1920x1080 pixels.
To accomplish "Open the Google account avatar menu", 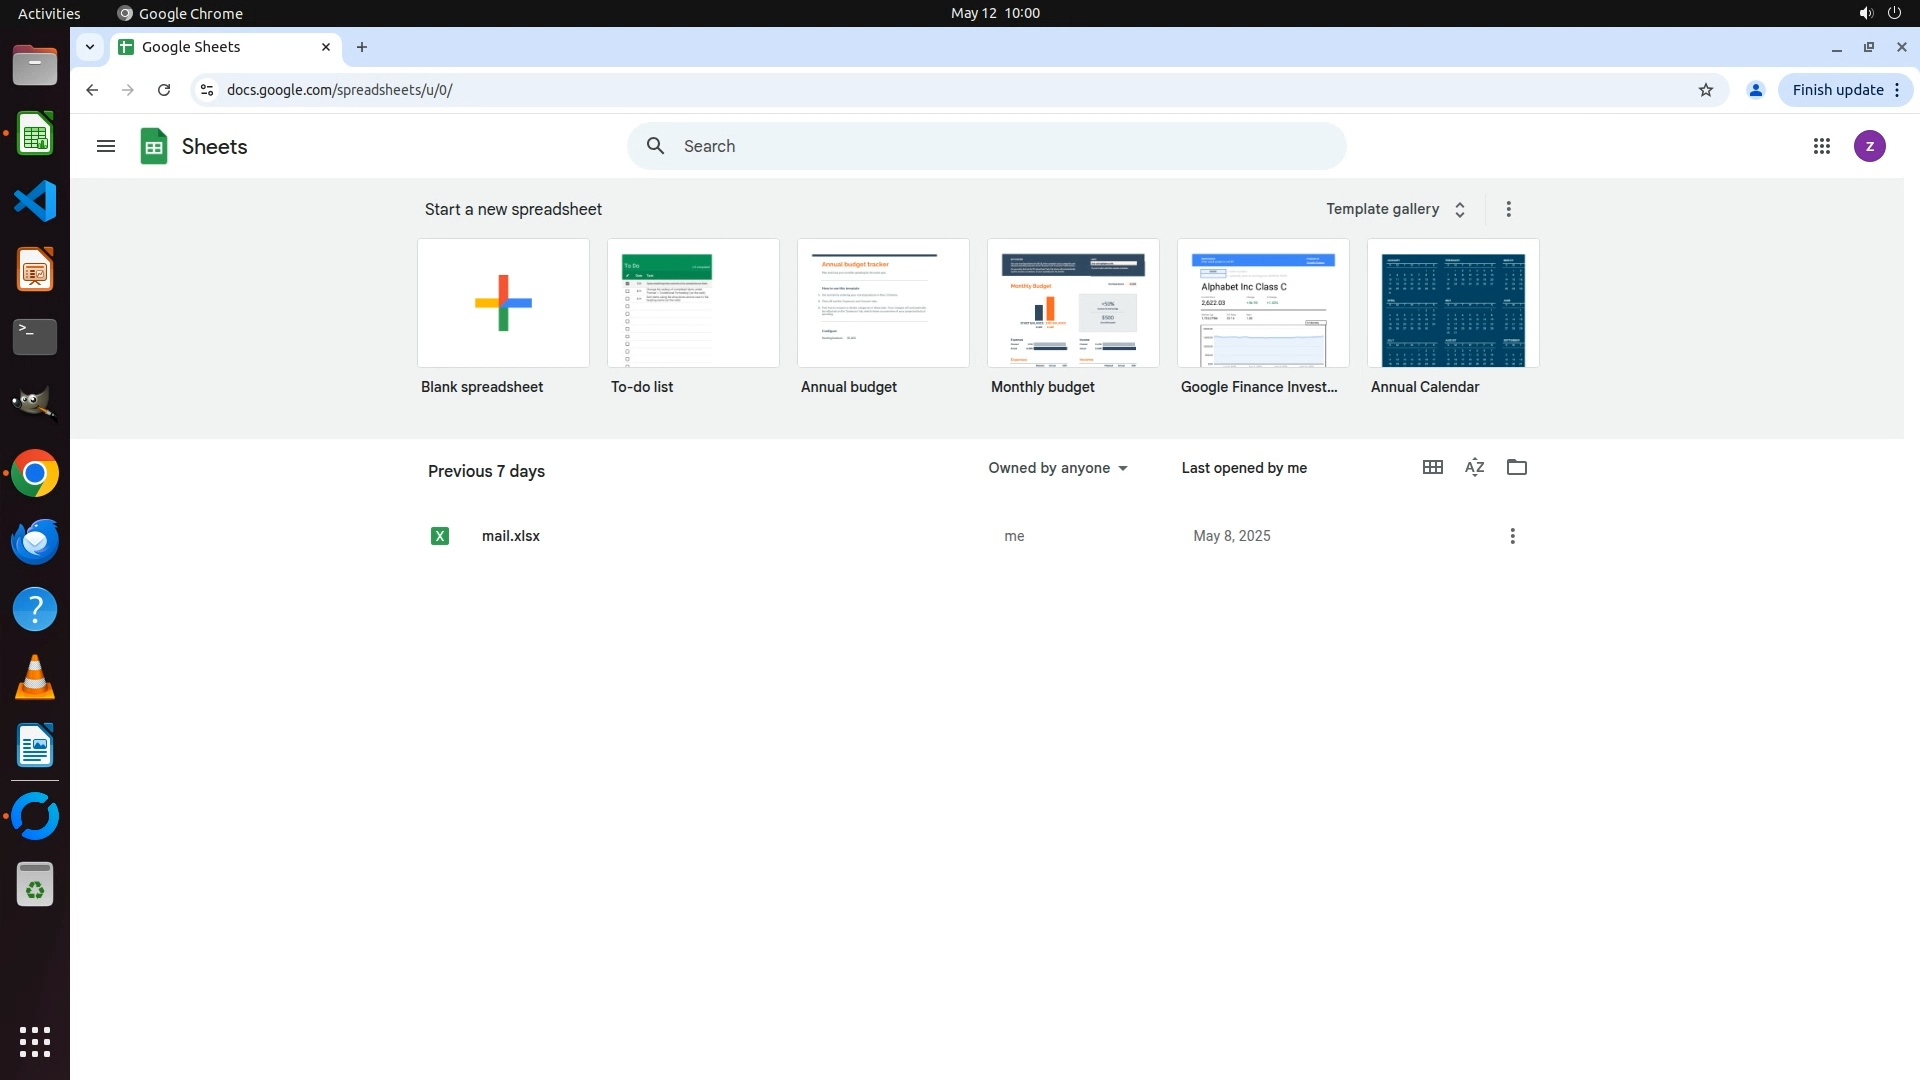I will [x=1869, y=146].
